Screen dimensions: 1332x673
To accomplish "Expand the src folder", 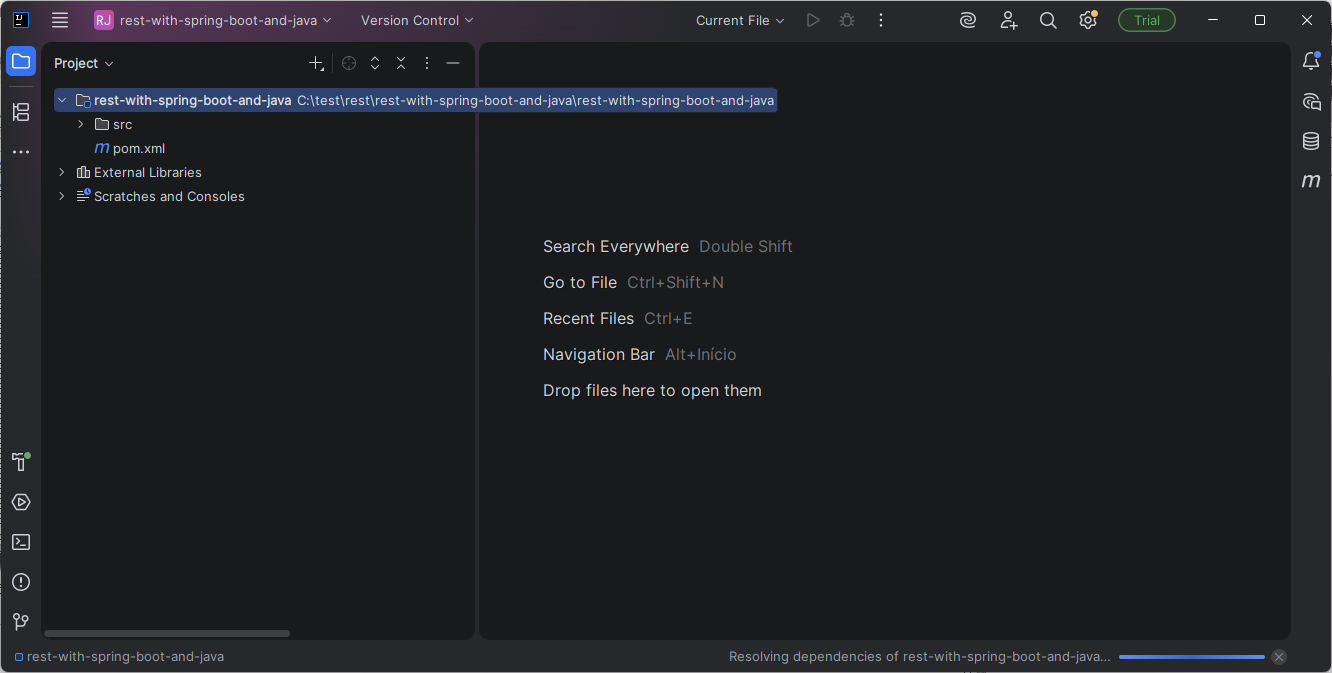I will pos(81,124).
